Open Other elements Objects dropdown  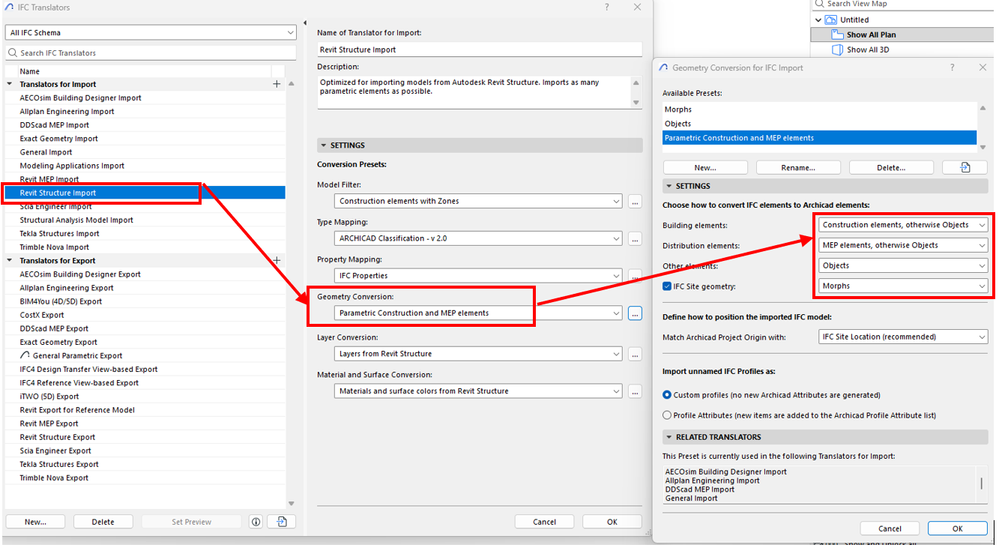903,266
